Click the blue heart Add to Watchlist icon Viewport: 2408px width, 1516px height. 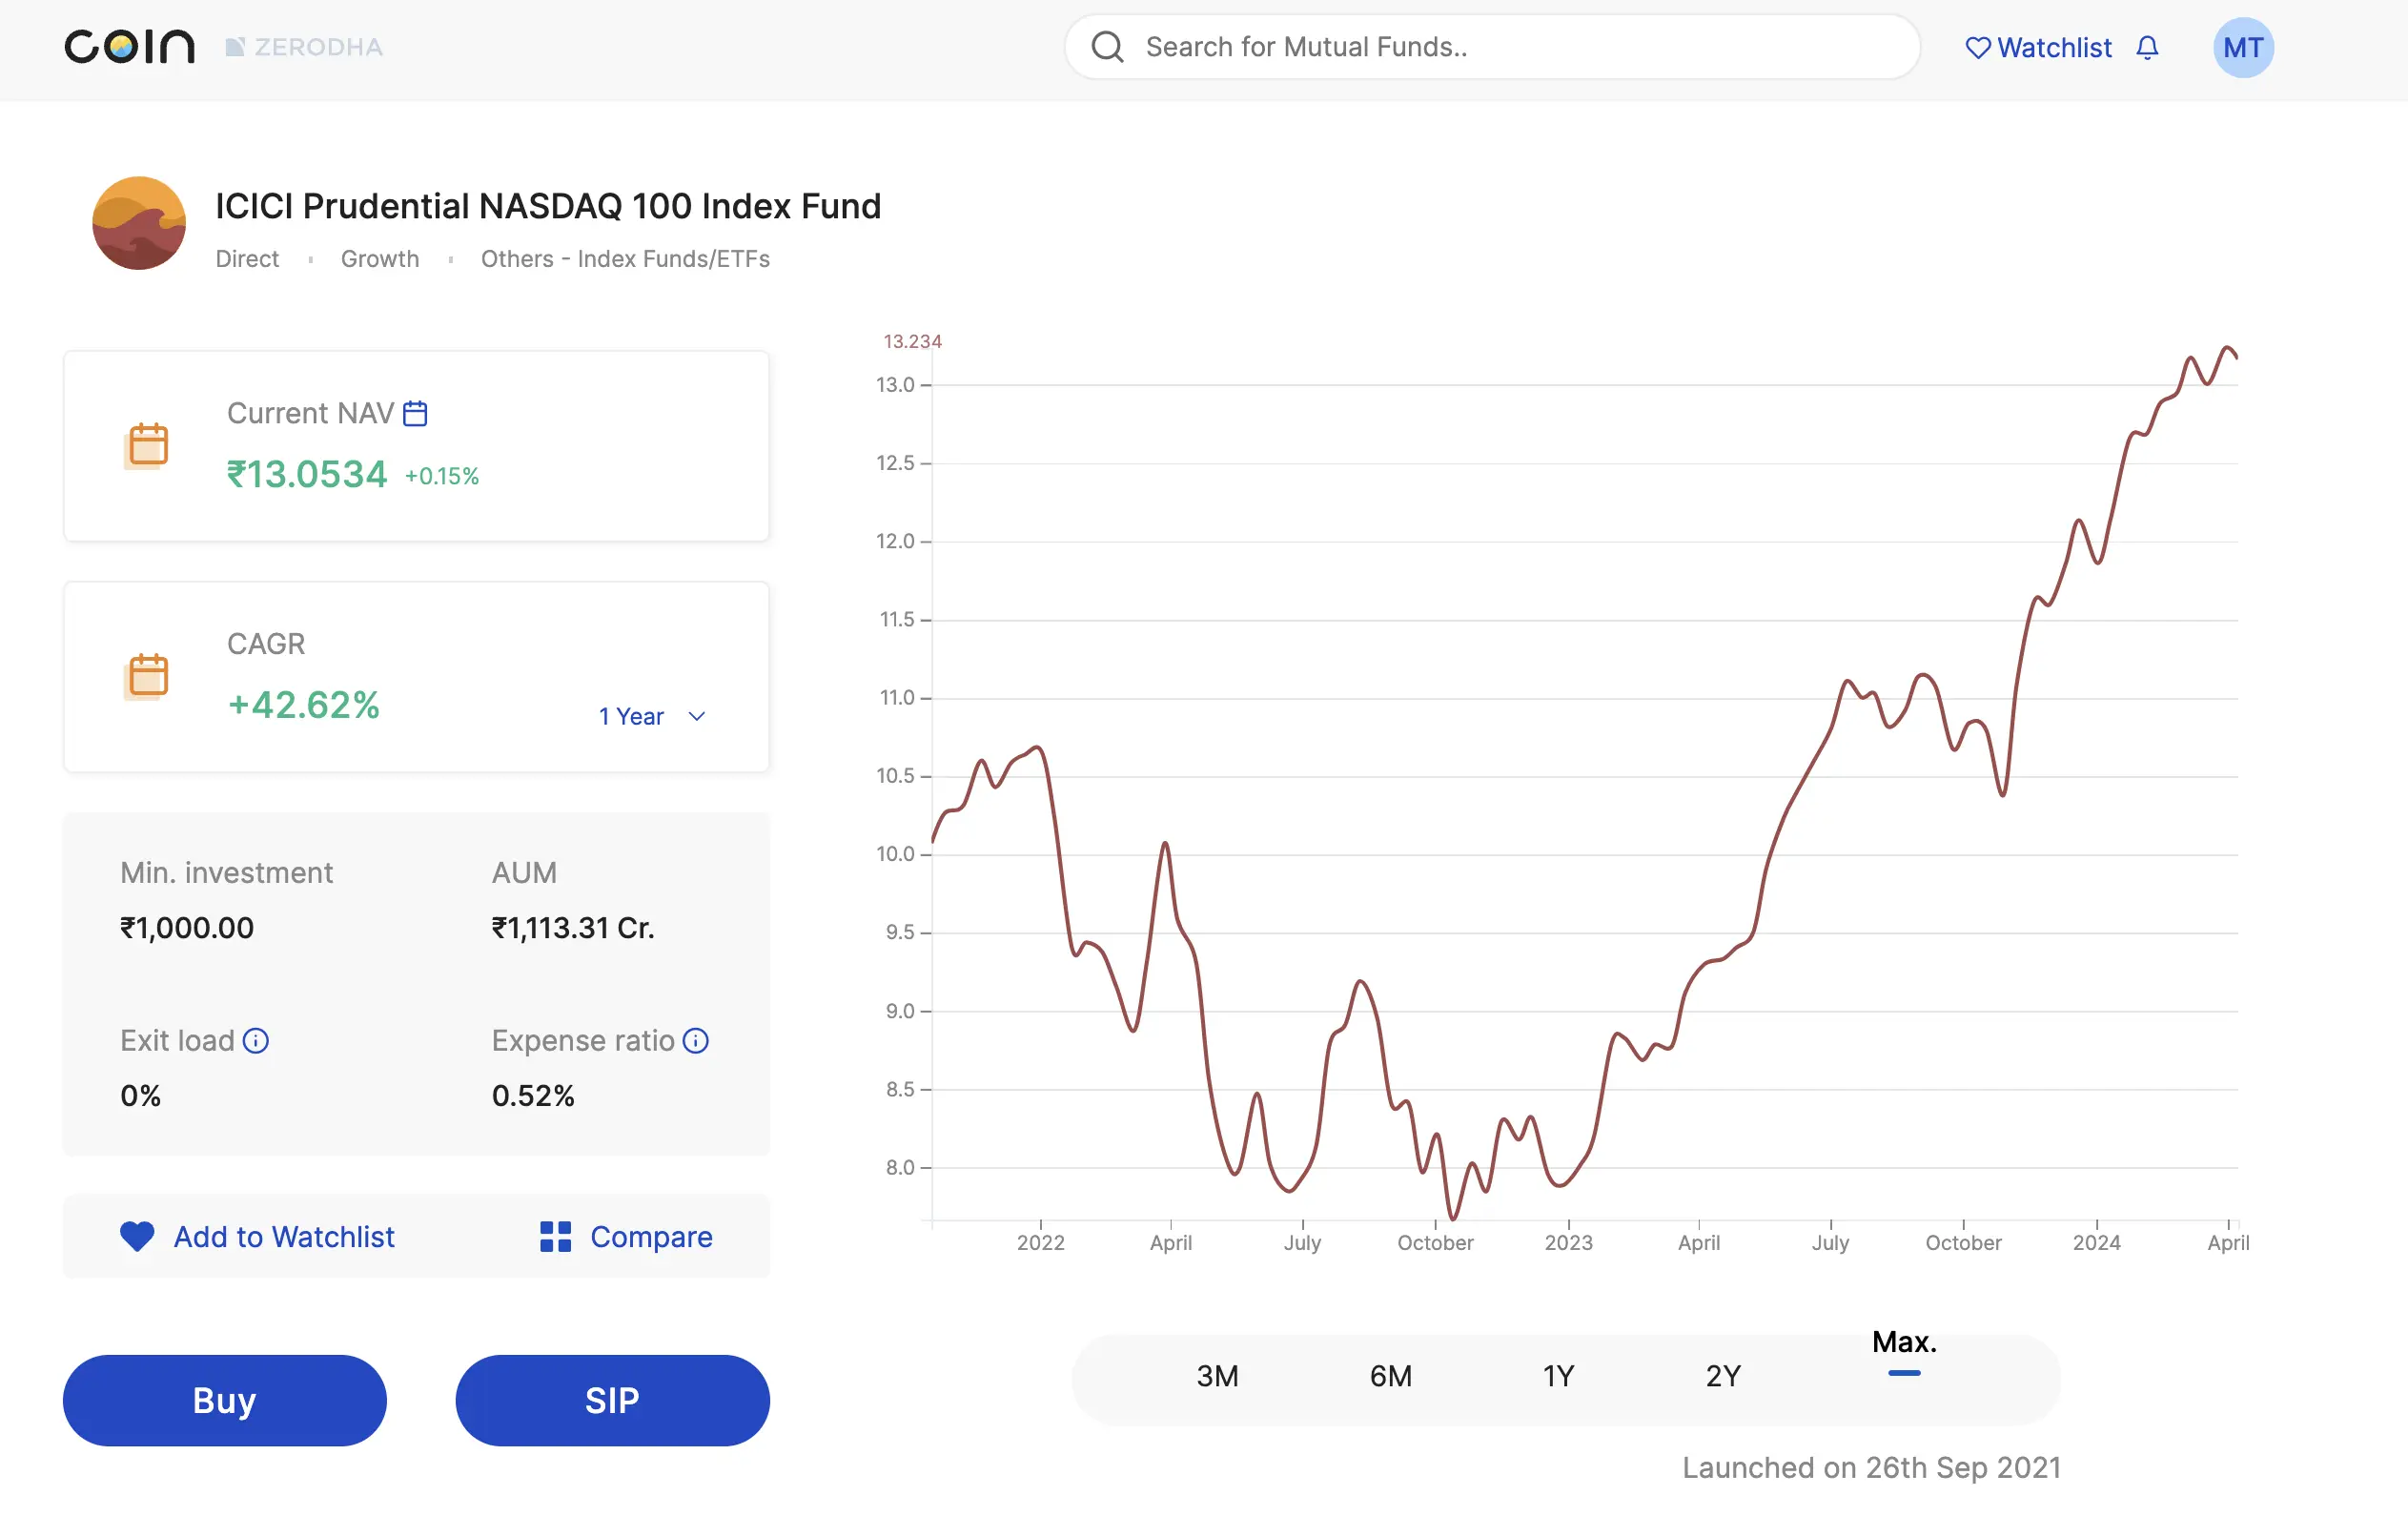point(137,1237)
